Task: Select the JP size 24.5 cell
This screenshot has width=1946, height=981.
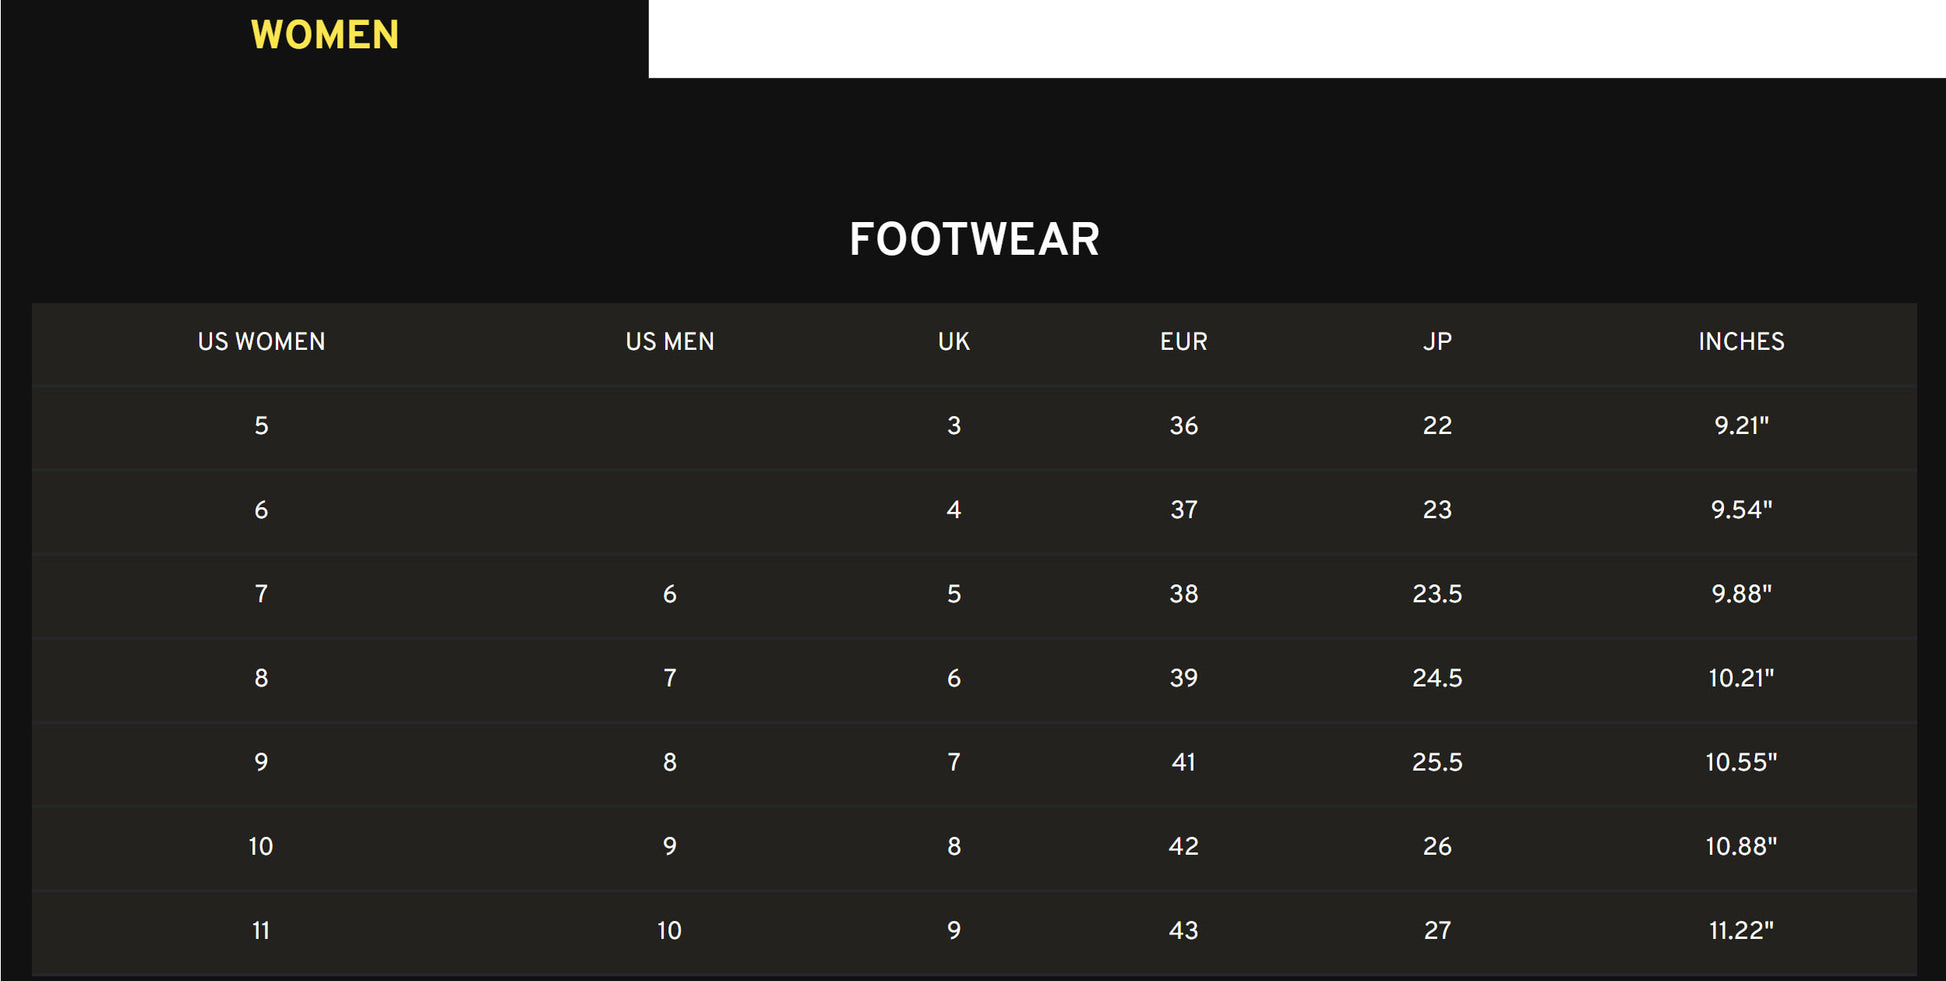Action: (1437, 678)
